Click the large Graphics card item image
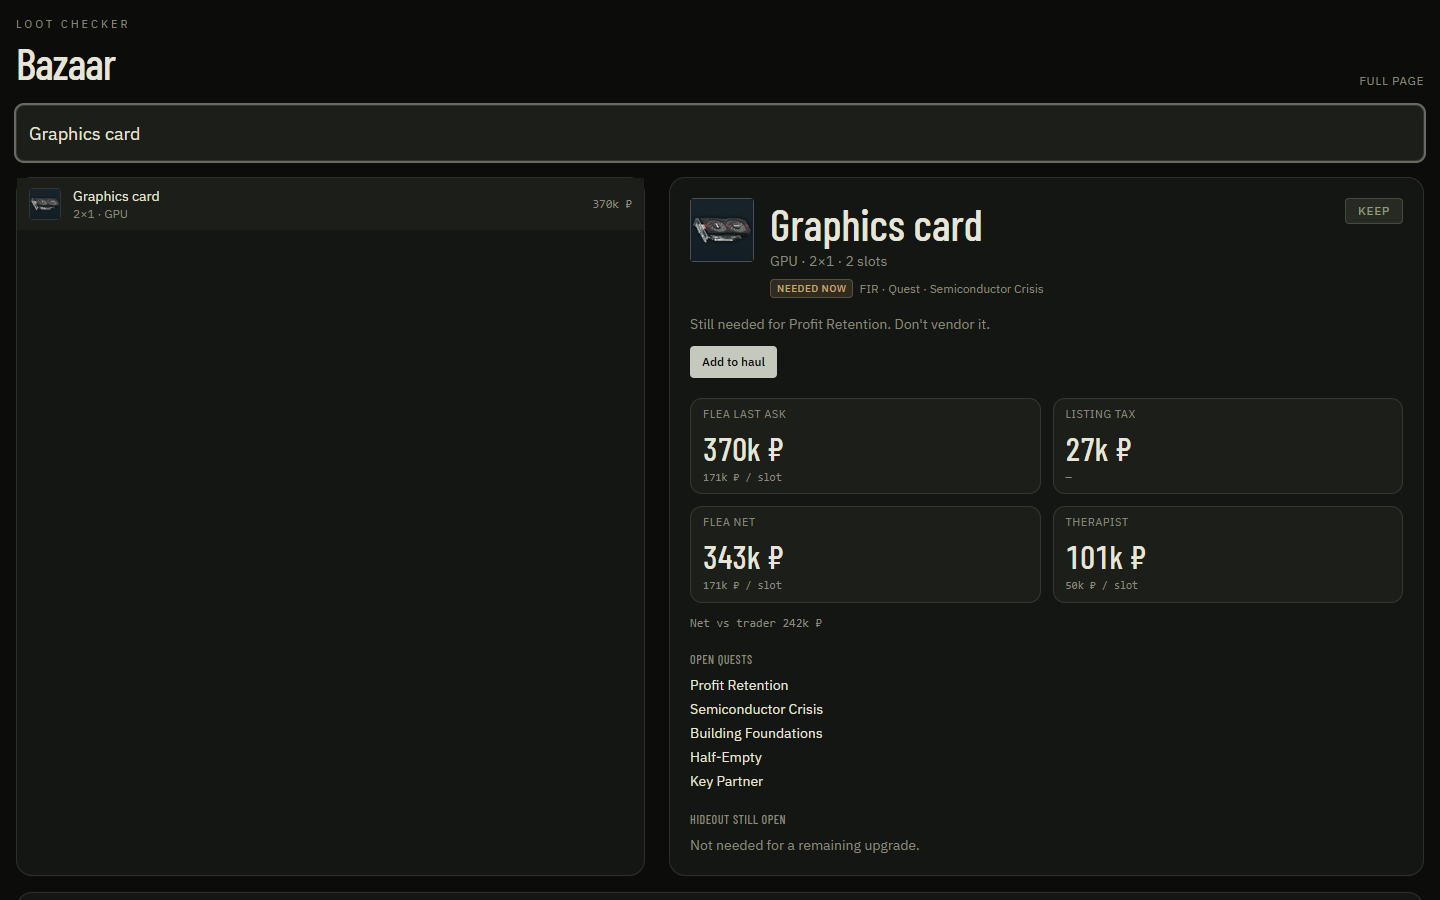 [x=722, y=230]
